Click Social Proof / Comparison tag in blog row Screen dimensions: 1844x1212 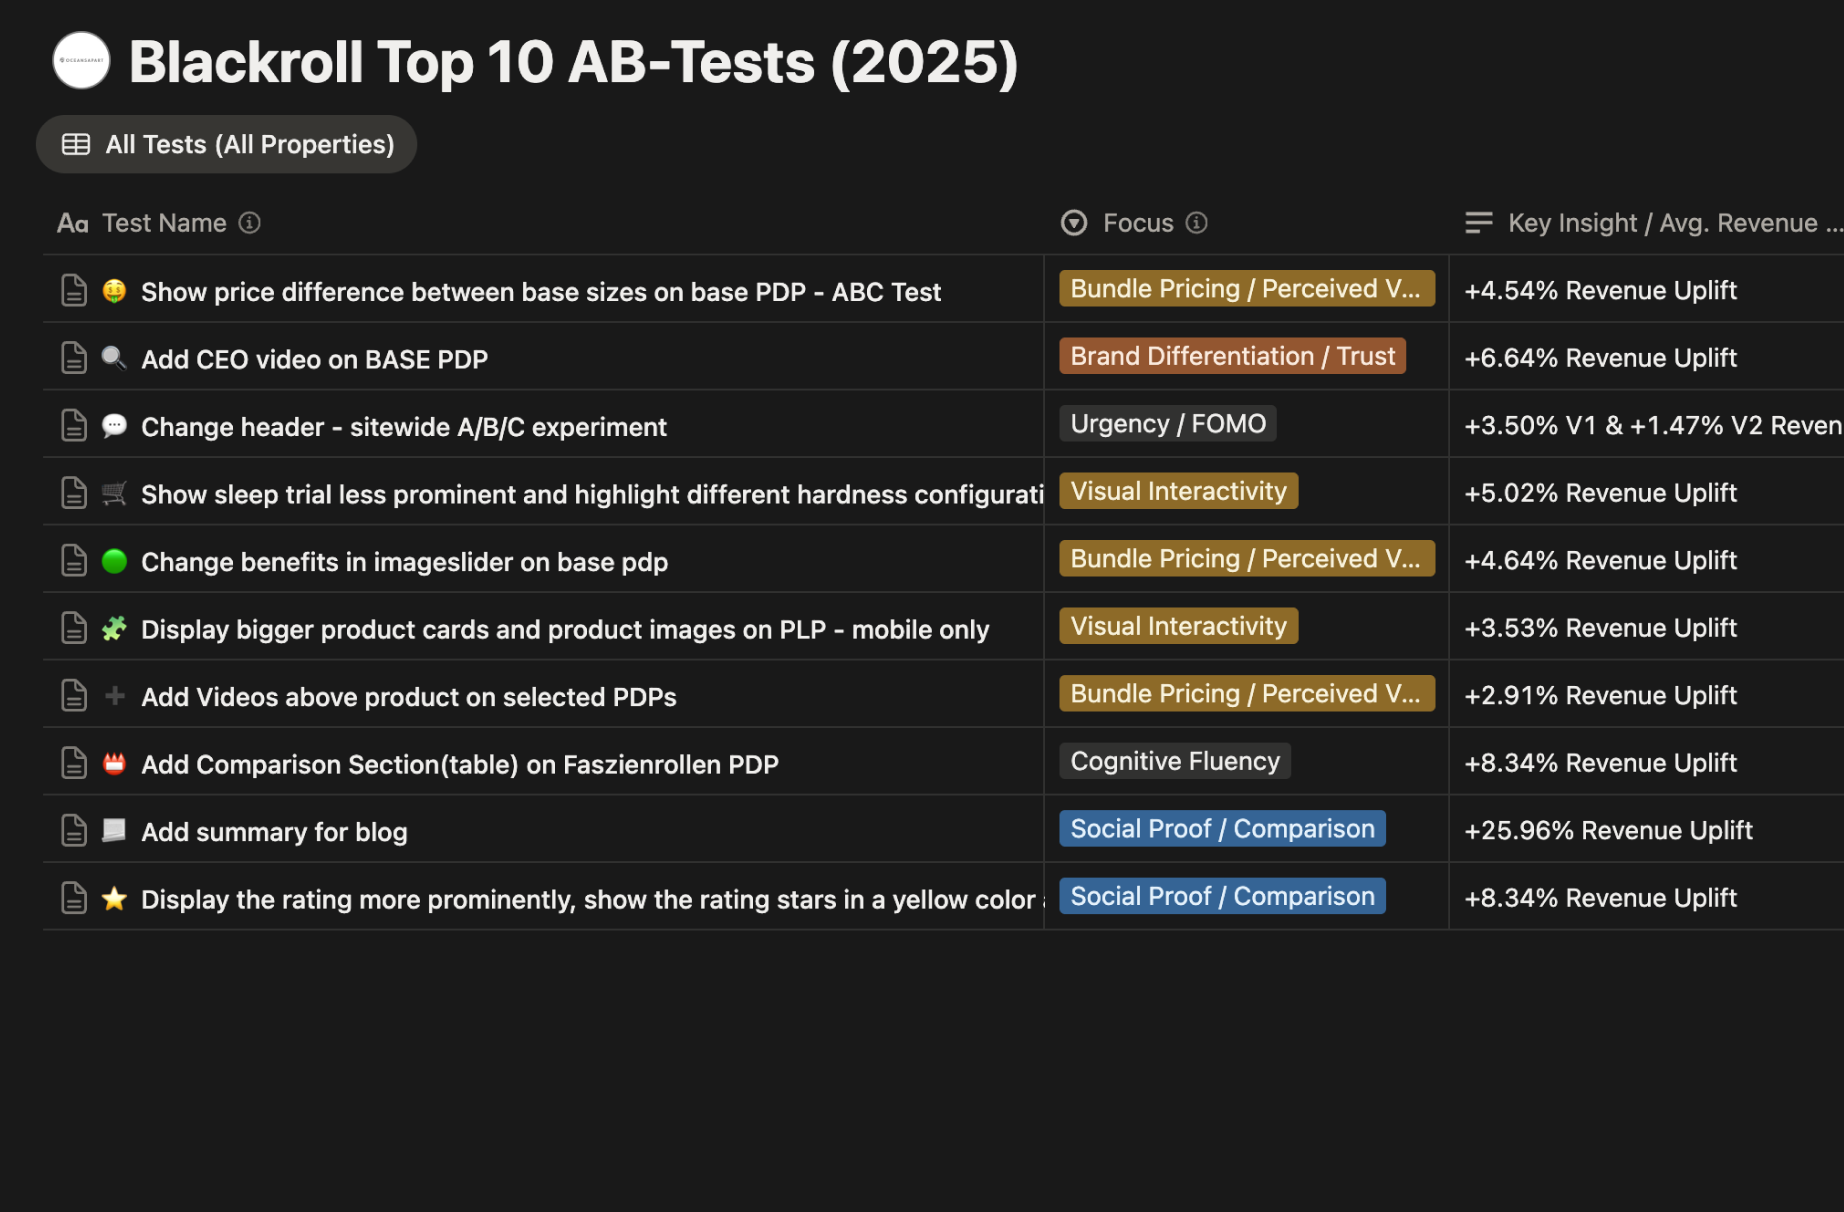[x=1222, y=829]
